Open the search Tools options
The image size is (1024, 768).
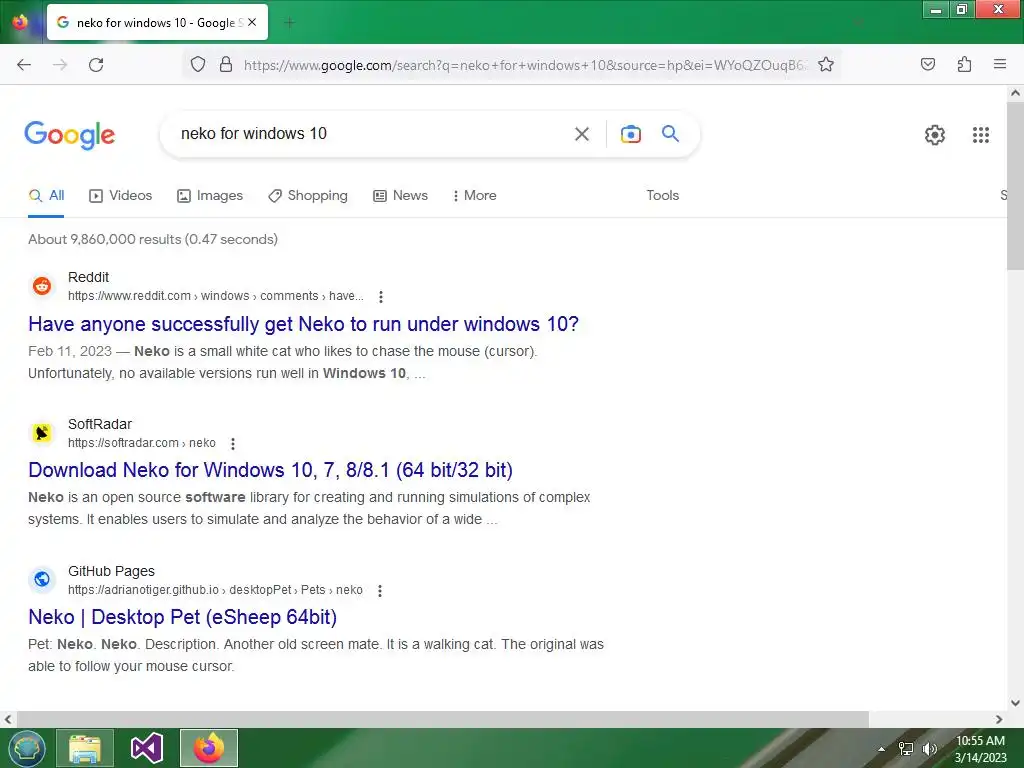point(663,195)
